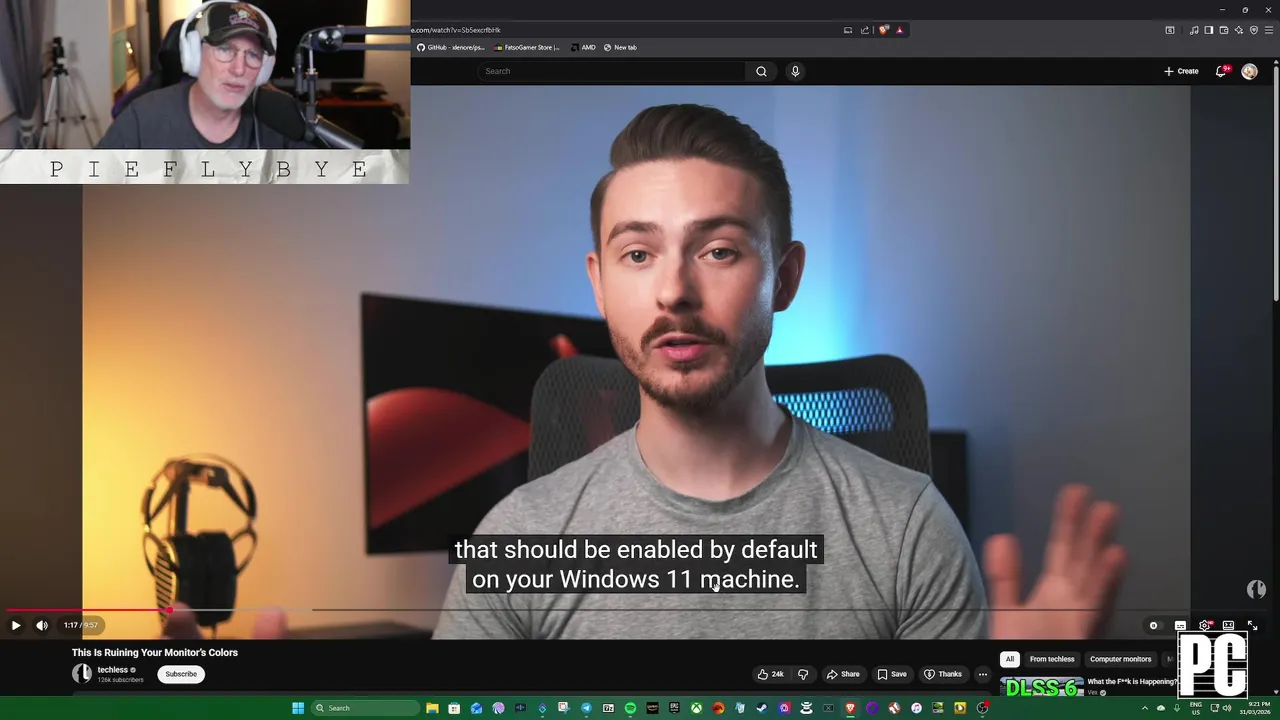The height and width of the screenshot is (720, 1280).
Task: Select the From techless chip
Action: 1052,659
